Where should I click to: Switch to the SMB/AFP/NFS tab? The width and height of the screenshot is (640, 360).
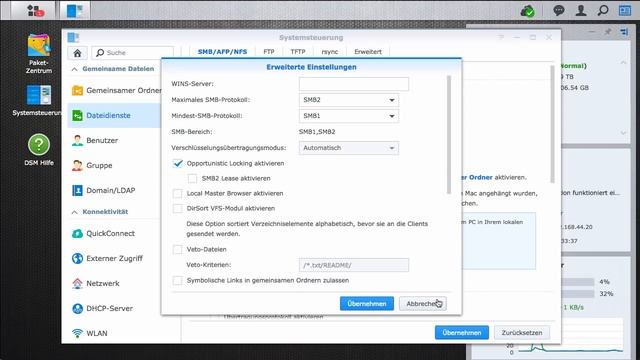coord(222,52)
